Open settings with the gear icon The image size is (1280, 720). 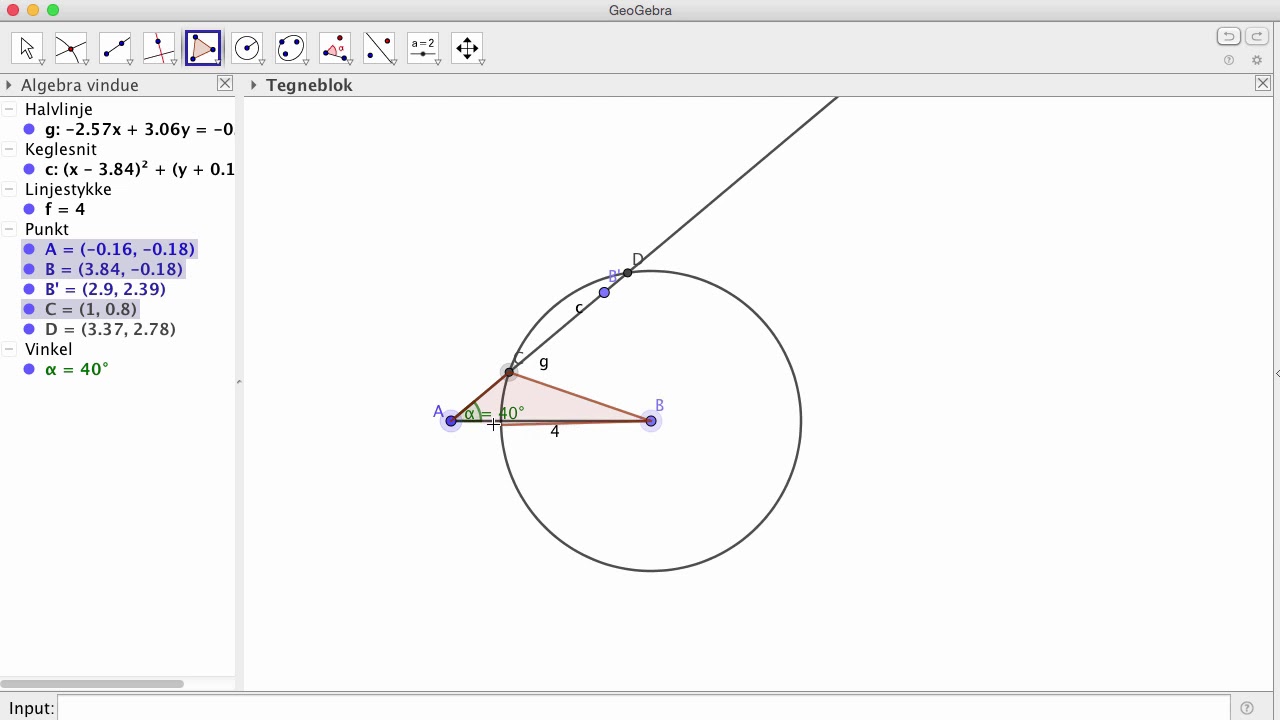pos(1257,60)
